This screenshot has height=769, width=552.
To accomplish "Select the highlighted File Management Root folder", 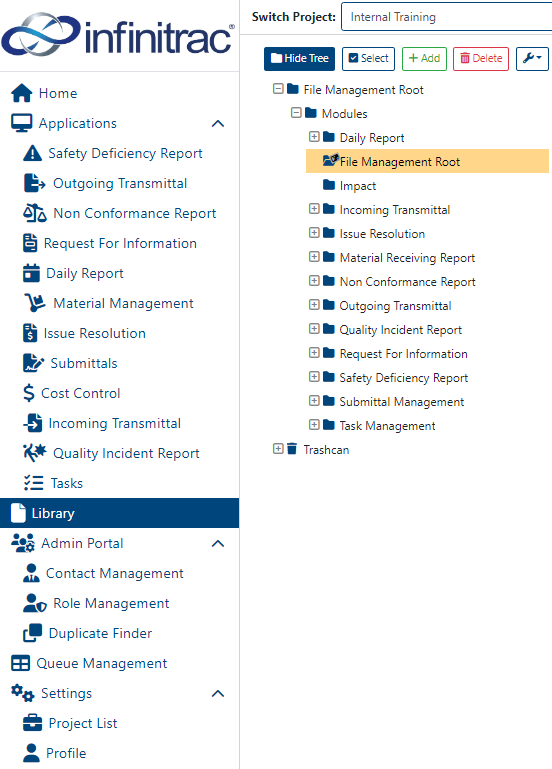I will point(427,161).
